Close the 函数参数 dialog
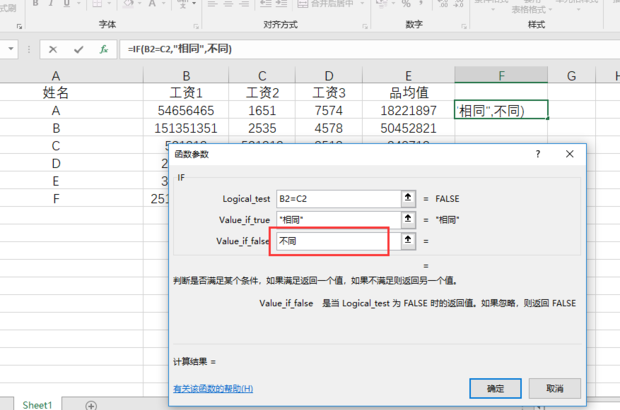This screenshot has width=620, height=410. (x=569, y=154)
